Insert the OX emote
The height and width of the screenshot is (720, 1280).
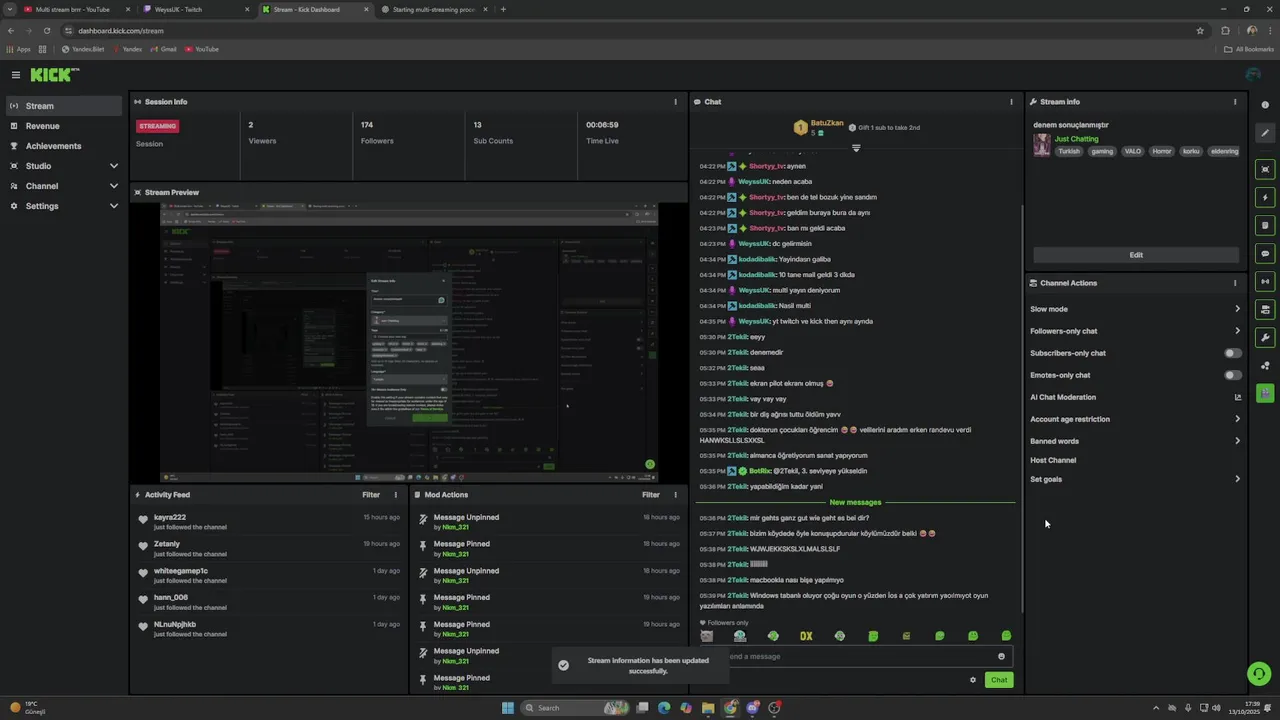point(806,636)
